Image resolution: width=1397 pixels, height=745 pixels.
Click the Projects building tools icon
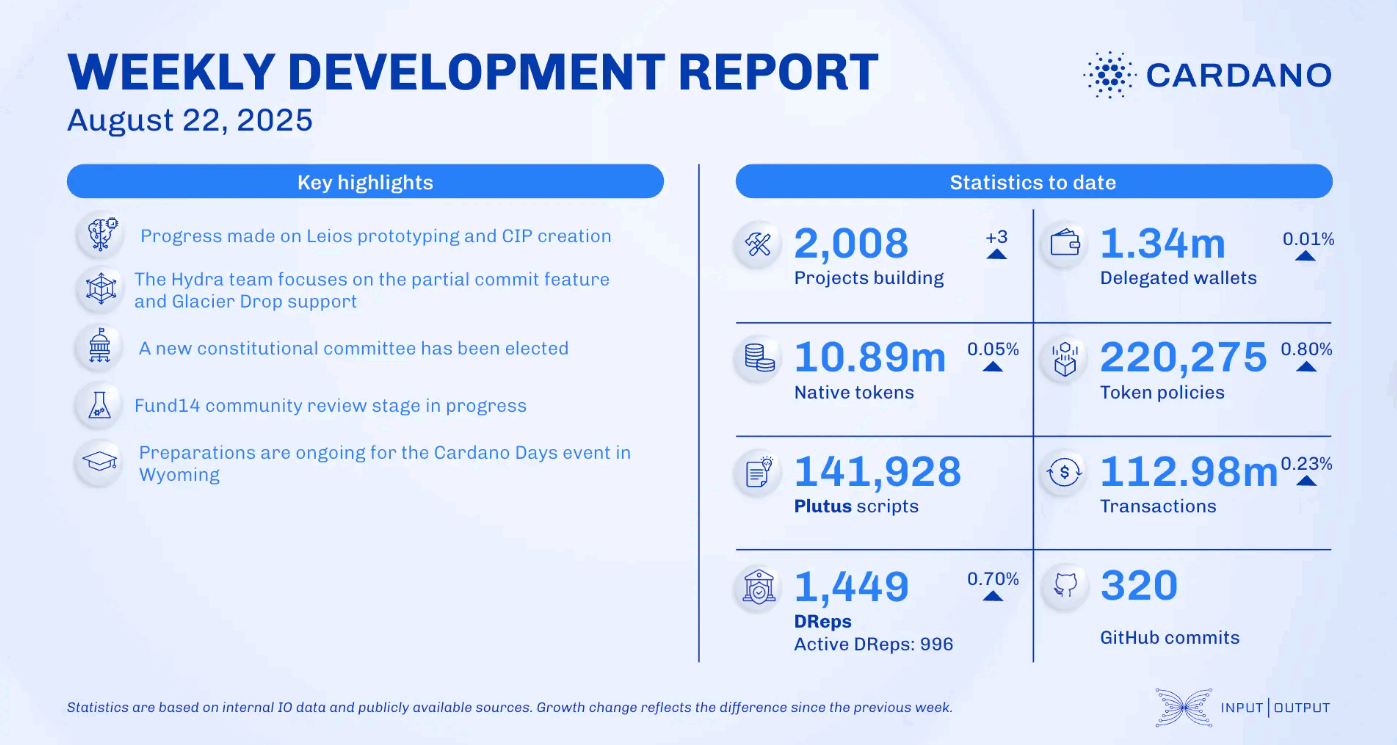pyautogui.click(x=757, y=245)
